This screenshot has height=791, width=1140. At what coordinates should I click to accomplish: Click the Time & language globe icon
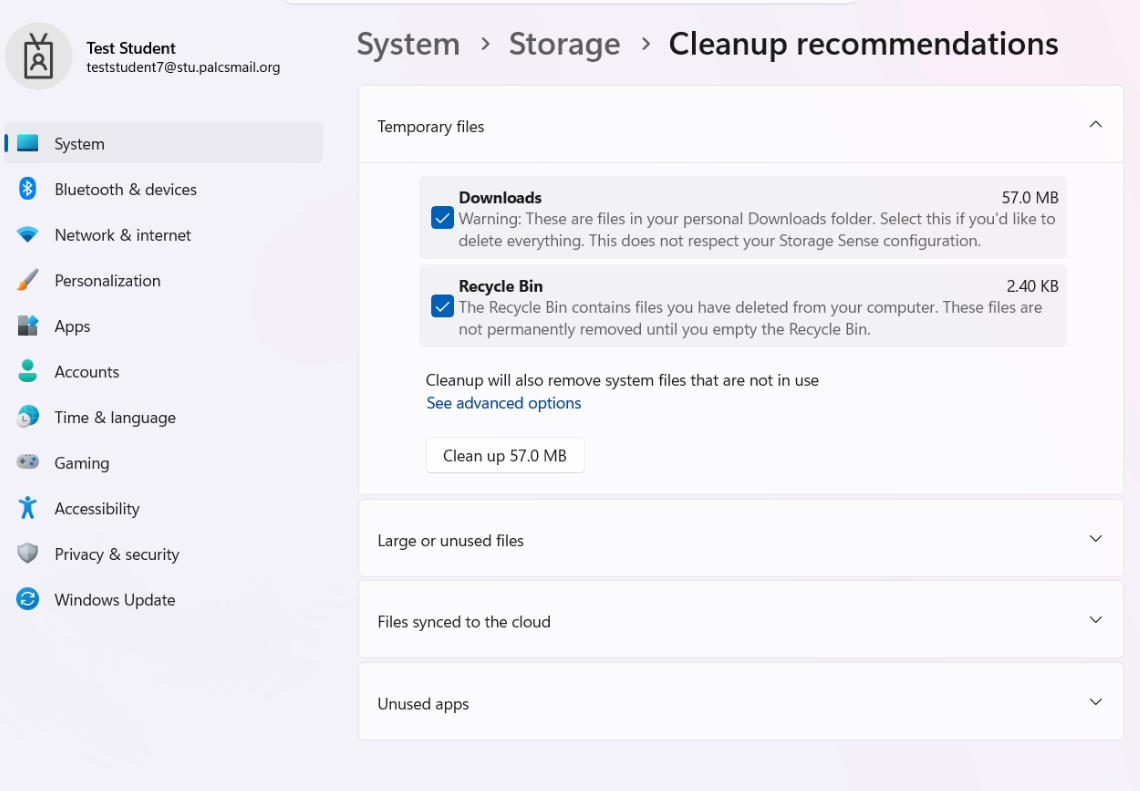coord(28,417)
